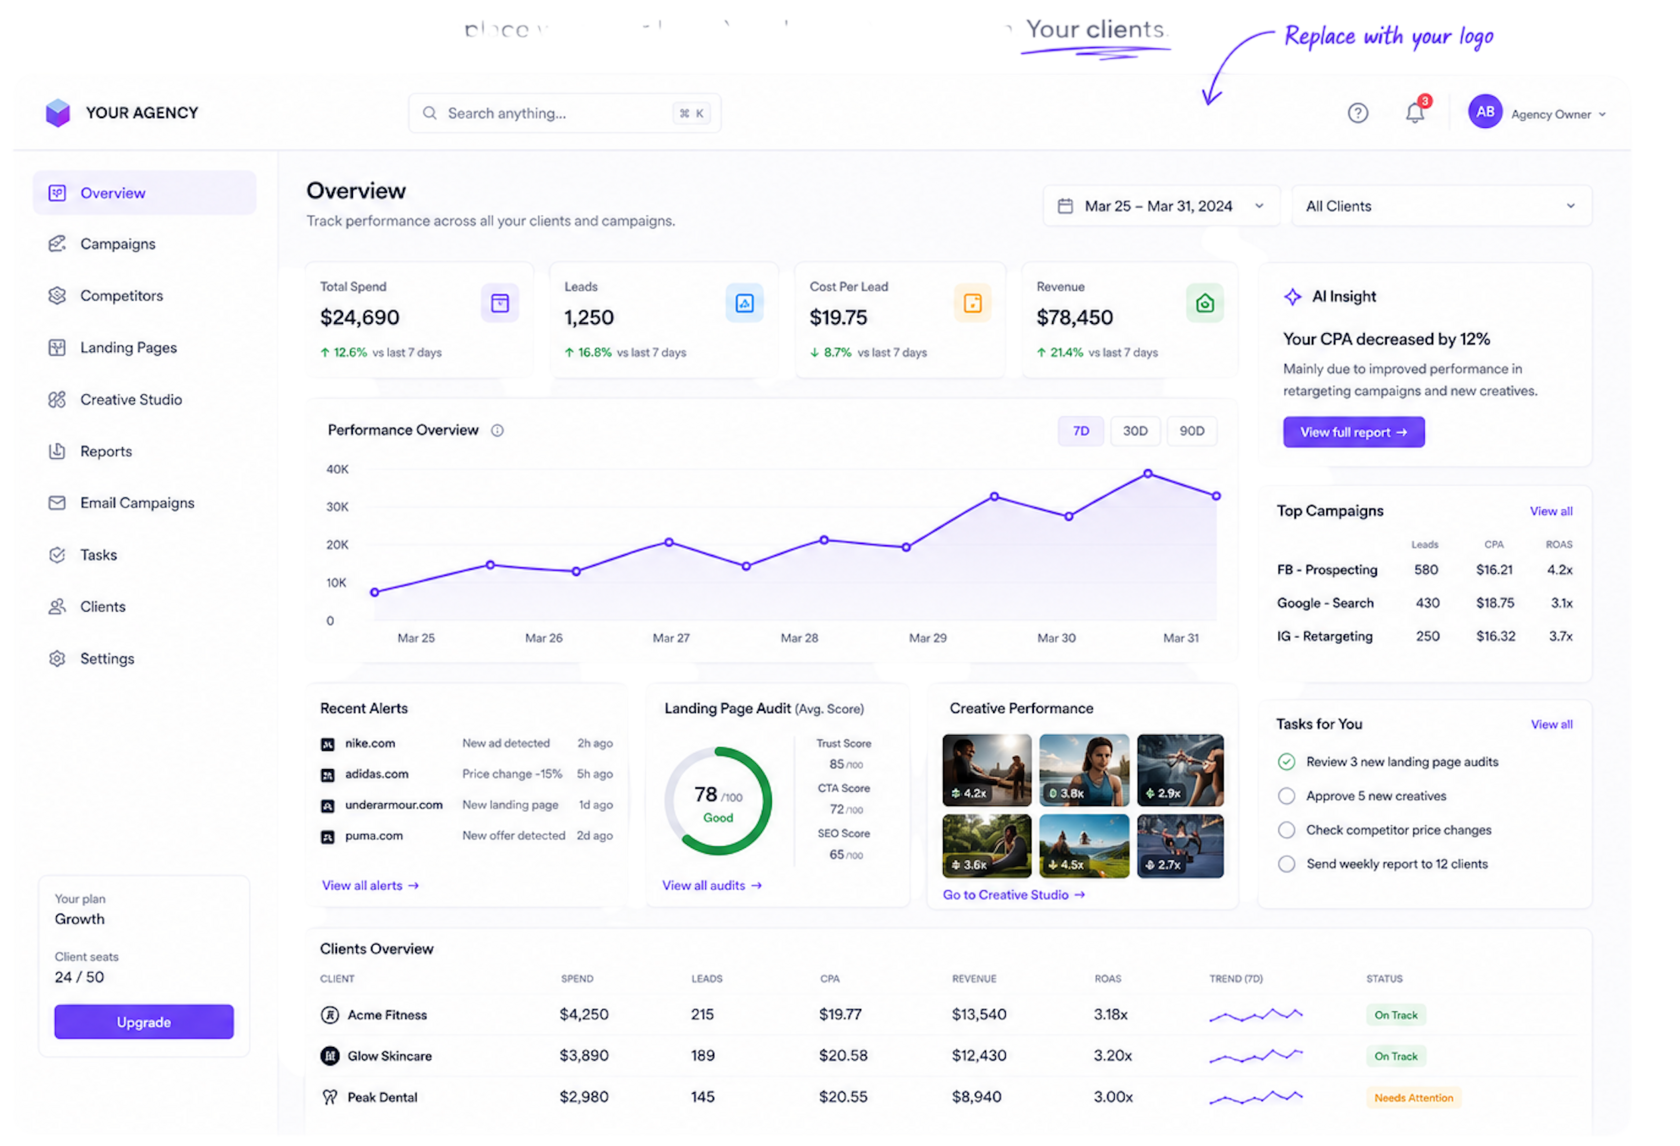Image resolution: width=1680 pixels, height=1146 pixels.
Task: Click the Landing Pages sidebar icon
Action: click(x=57, y=348)
